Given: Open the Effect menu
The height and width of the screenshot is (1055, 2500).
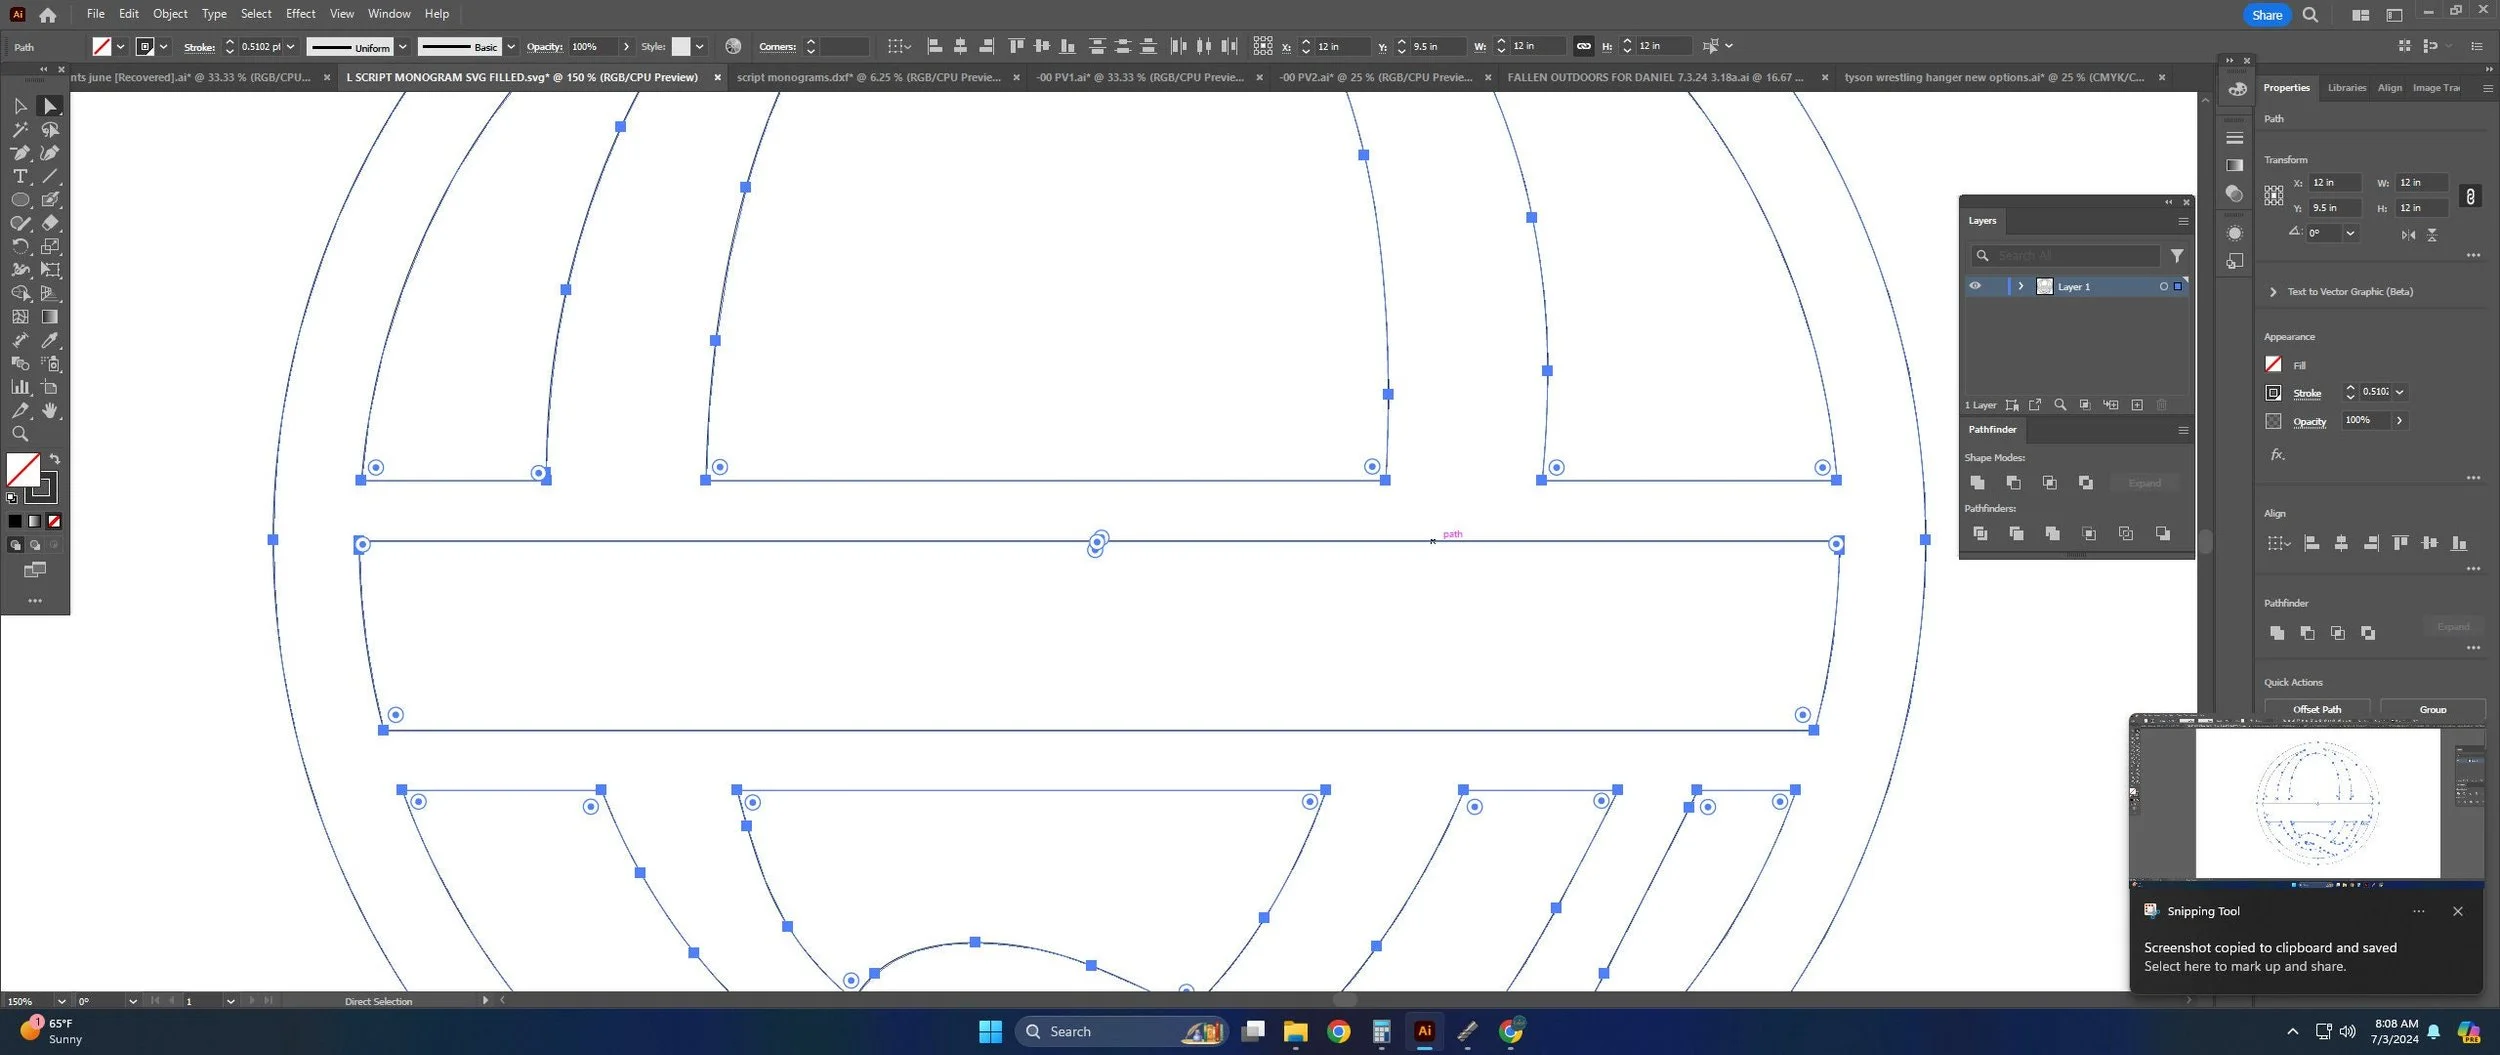Looking at the screenshot, I should (300, 14).
